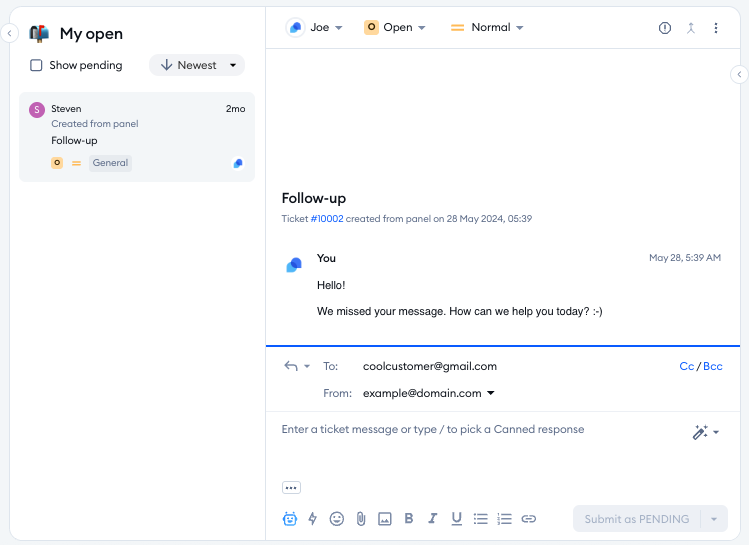Screen dimensions: 749x545
Task: Enable the Show pending checkbox
Action: [36, 65]
